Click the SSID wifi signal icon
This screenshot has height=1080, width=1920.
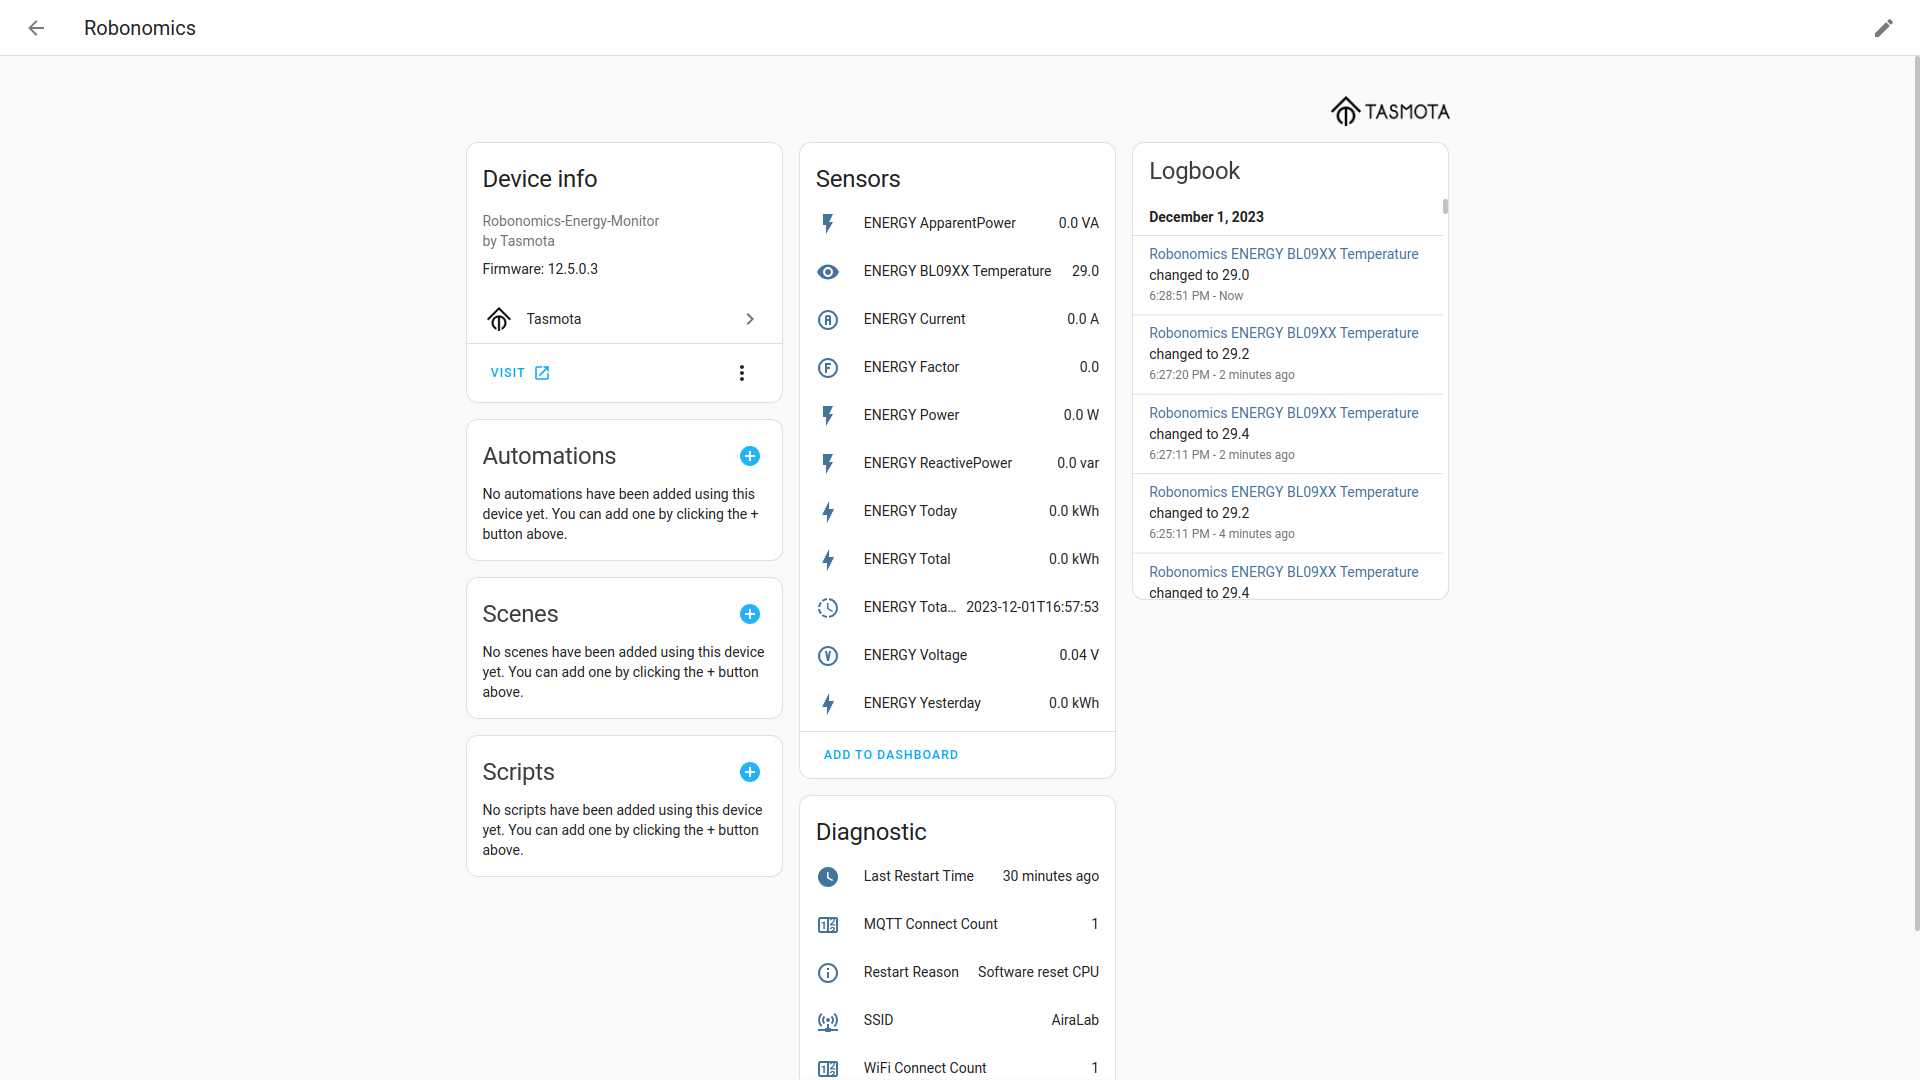pyautogui.click(x=828, y=1020)
